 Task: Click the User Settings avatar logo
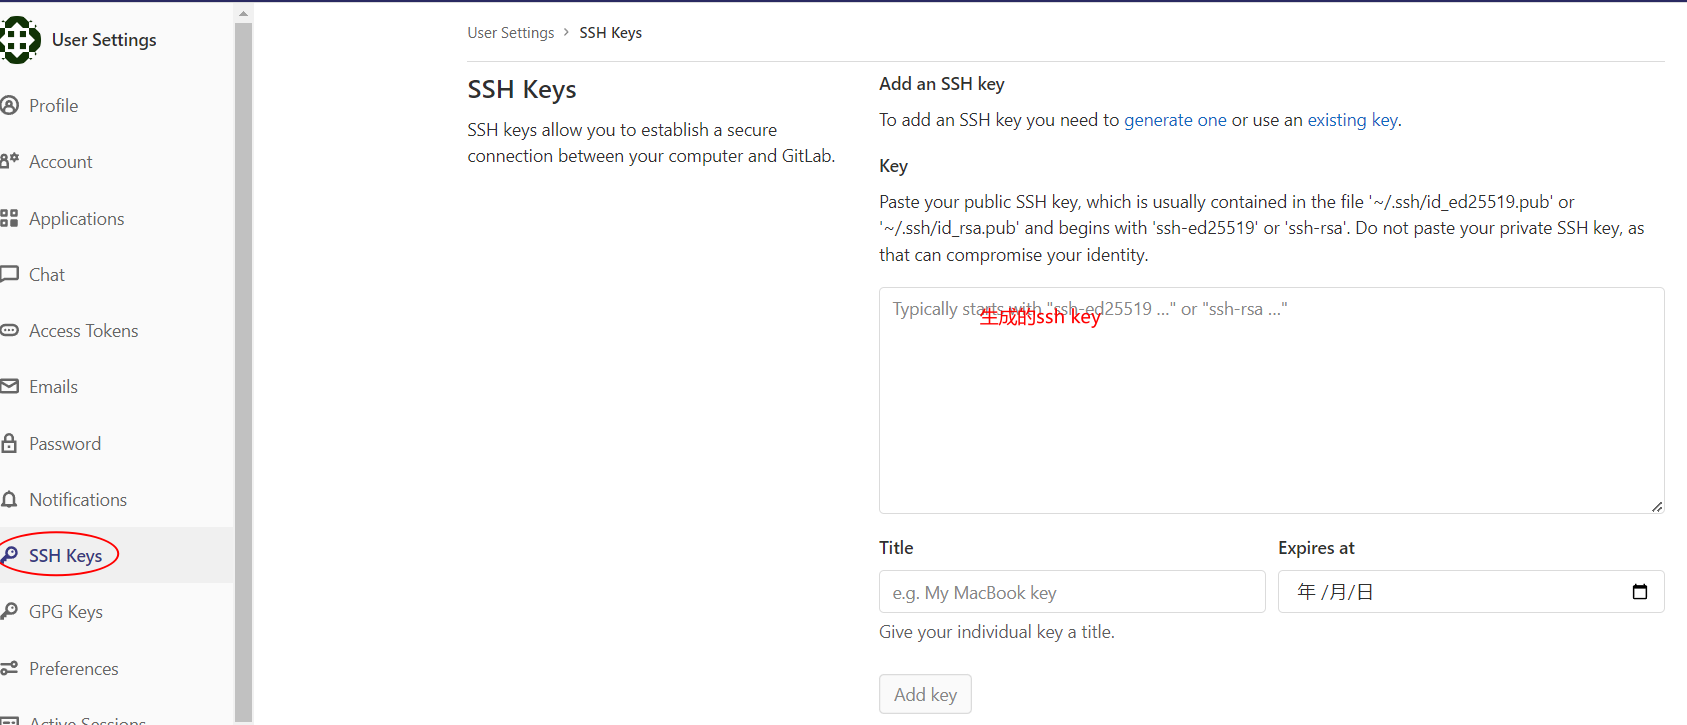(20, 40)
